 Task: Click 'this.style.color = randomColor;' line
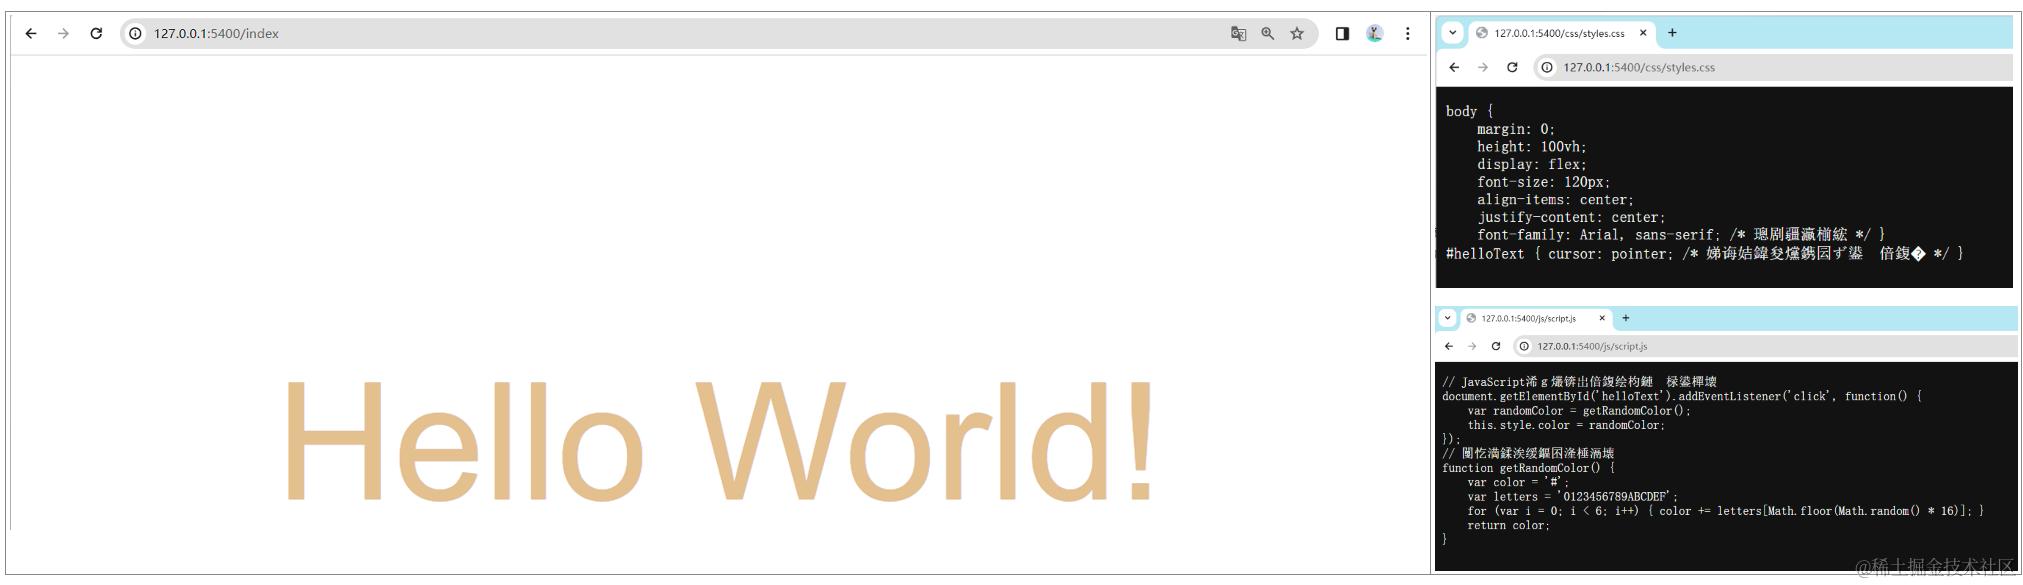(x=1566, y=425)
